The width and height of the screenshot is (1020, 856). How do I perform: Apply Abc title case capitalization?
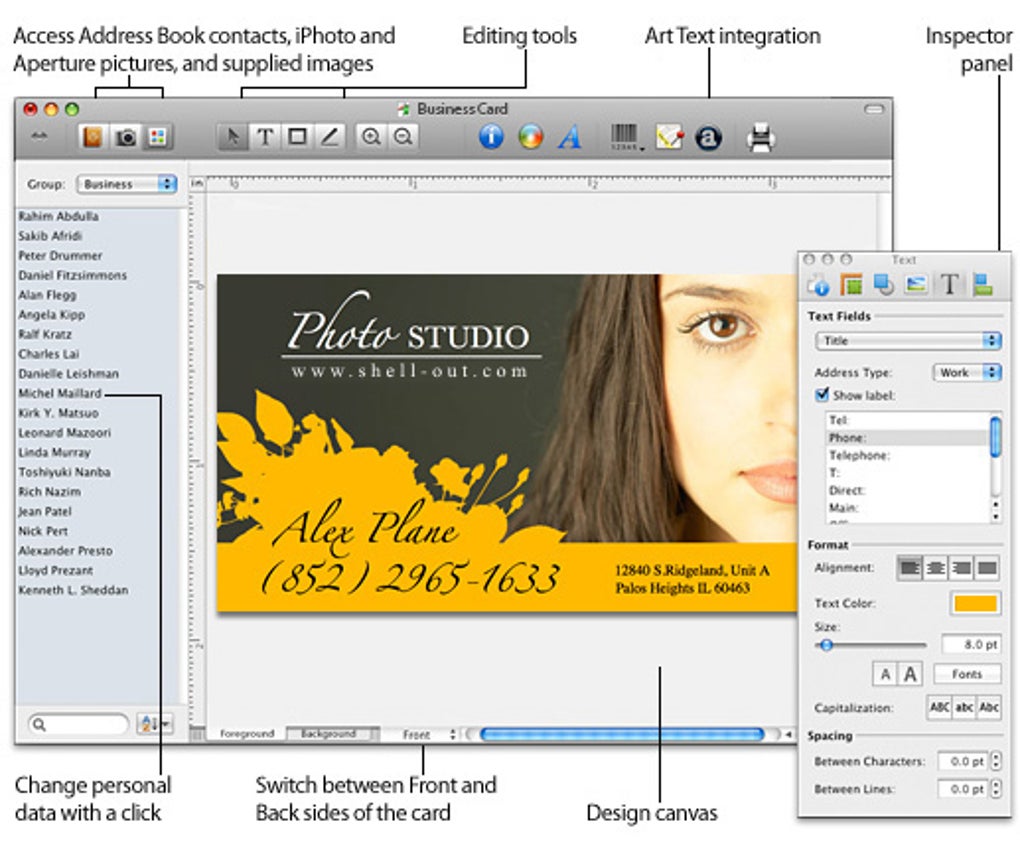(x=989, y=707)
